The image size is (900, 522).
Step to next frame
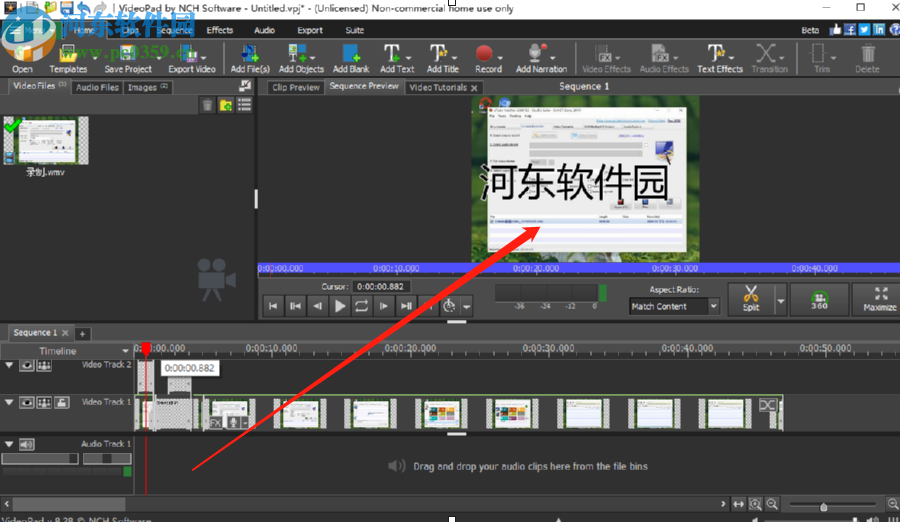pyautogui.click(x=383, y=306)
